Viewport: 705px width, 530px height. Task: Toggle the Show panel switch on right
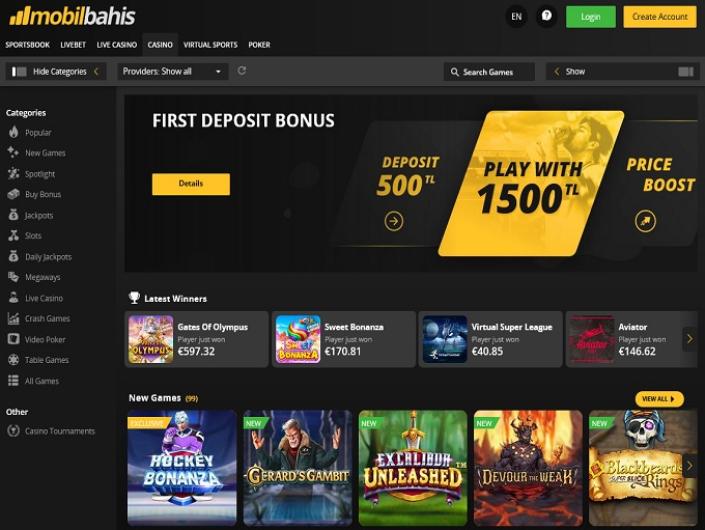tap(686, 71)
